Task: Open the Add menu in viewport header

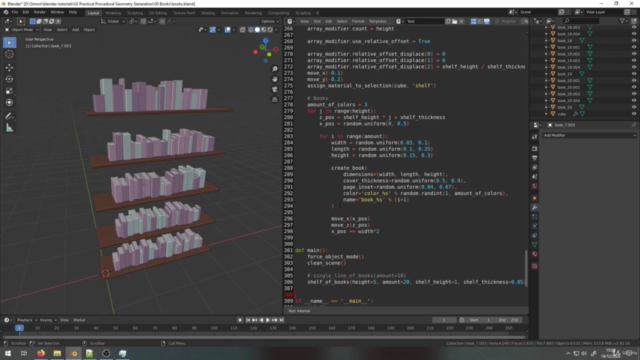Action: [x=76, y=30]
